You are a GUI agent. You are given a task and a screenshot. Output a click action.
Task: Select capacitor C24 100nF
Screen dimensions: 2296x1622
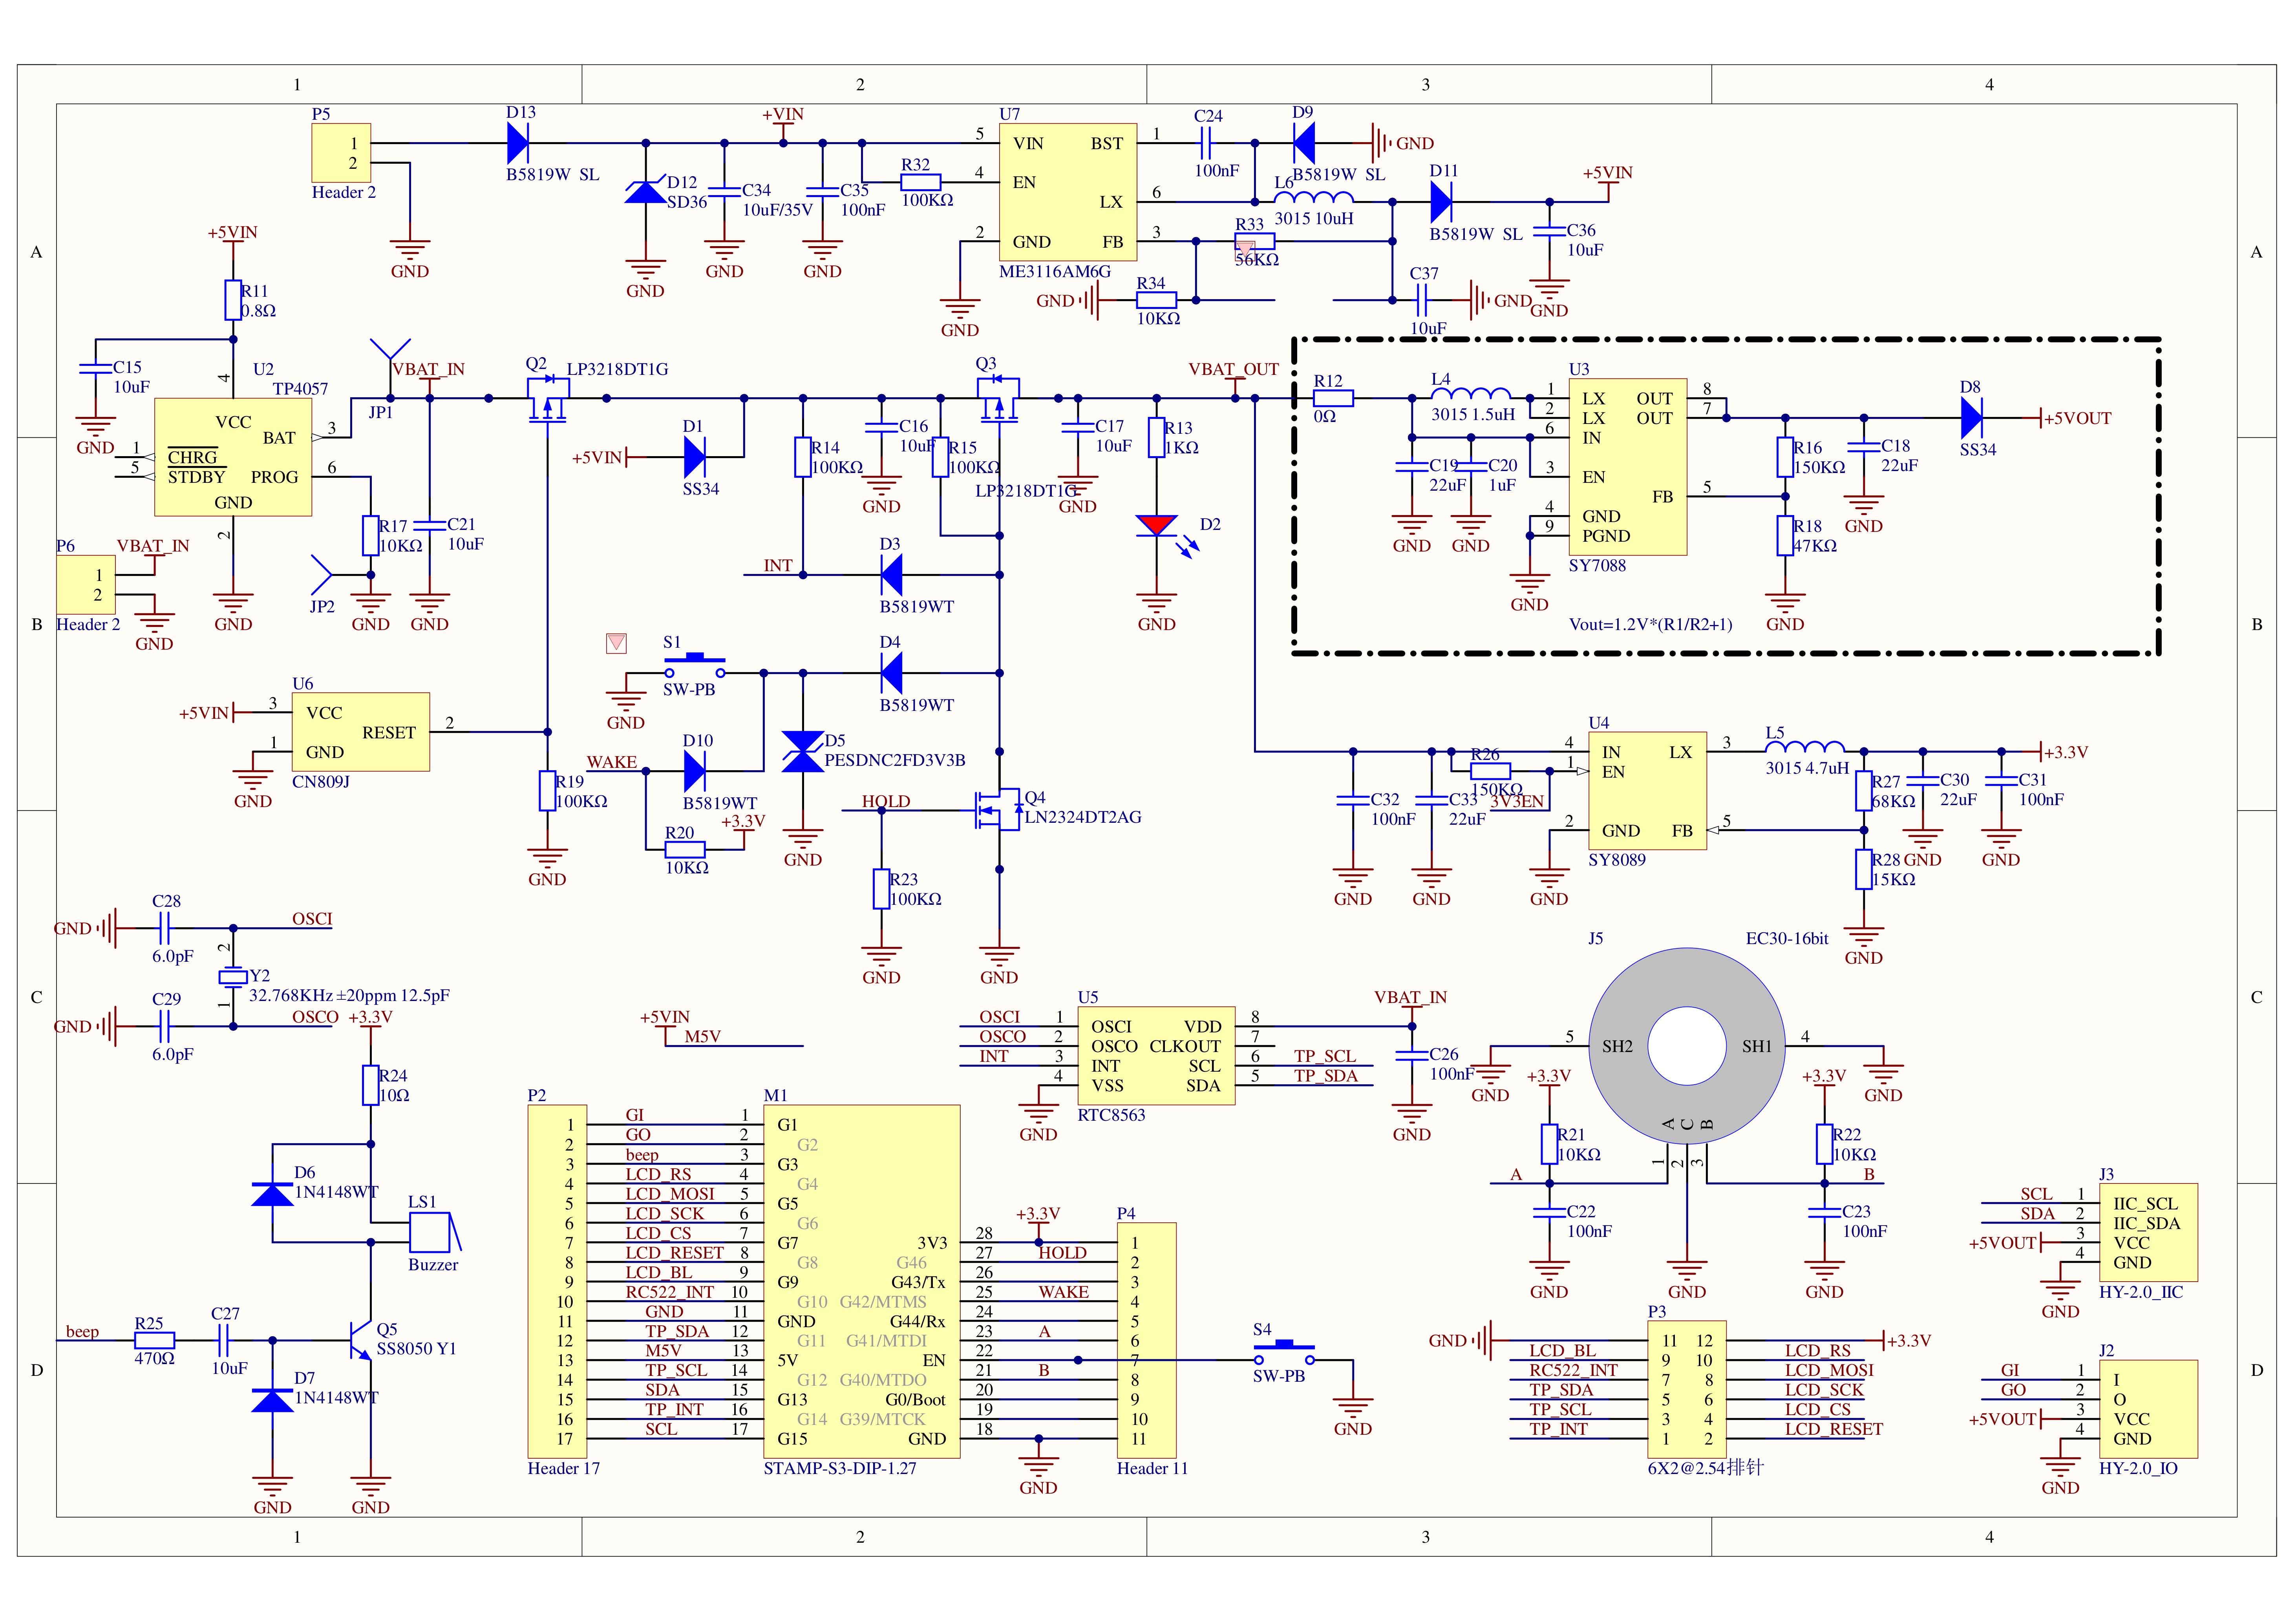[1206, 143]
